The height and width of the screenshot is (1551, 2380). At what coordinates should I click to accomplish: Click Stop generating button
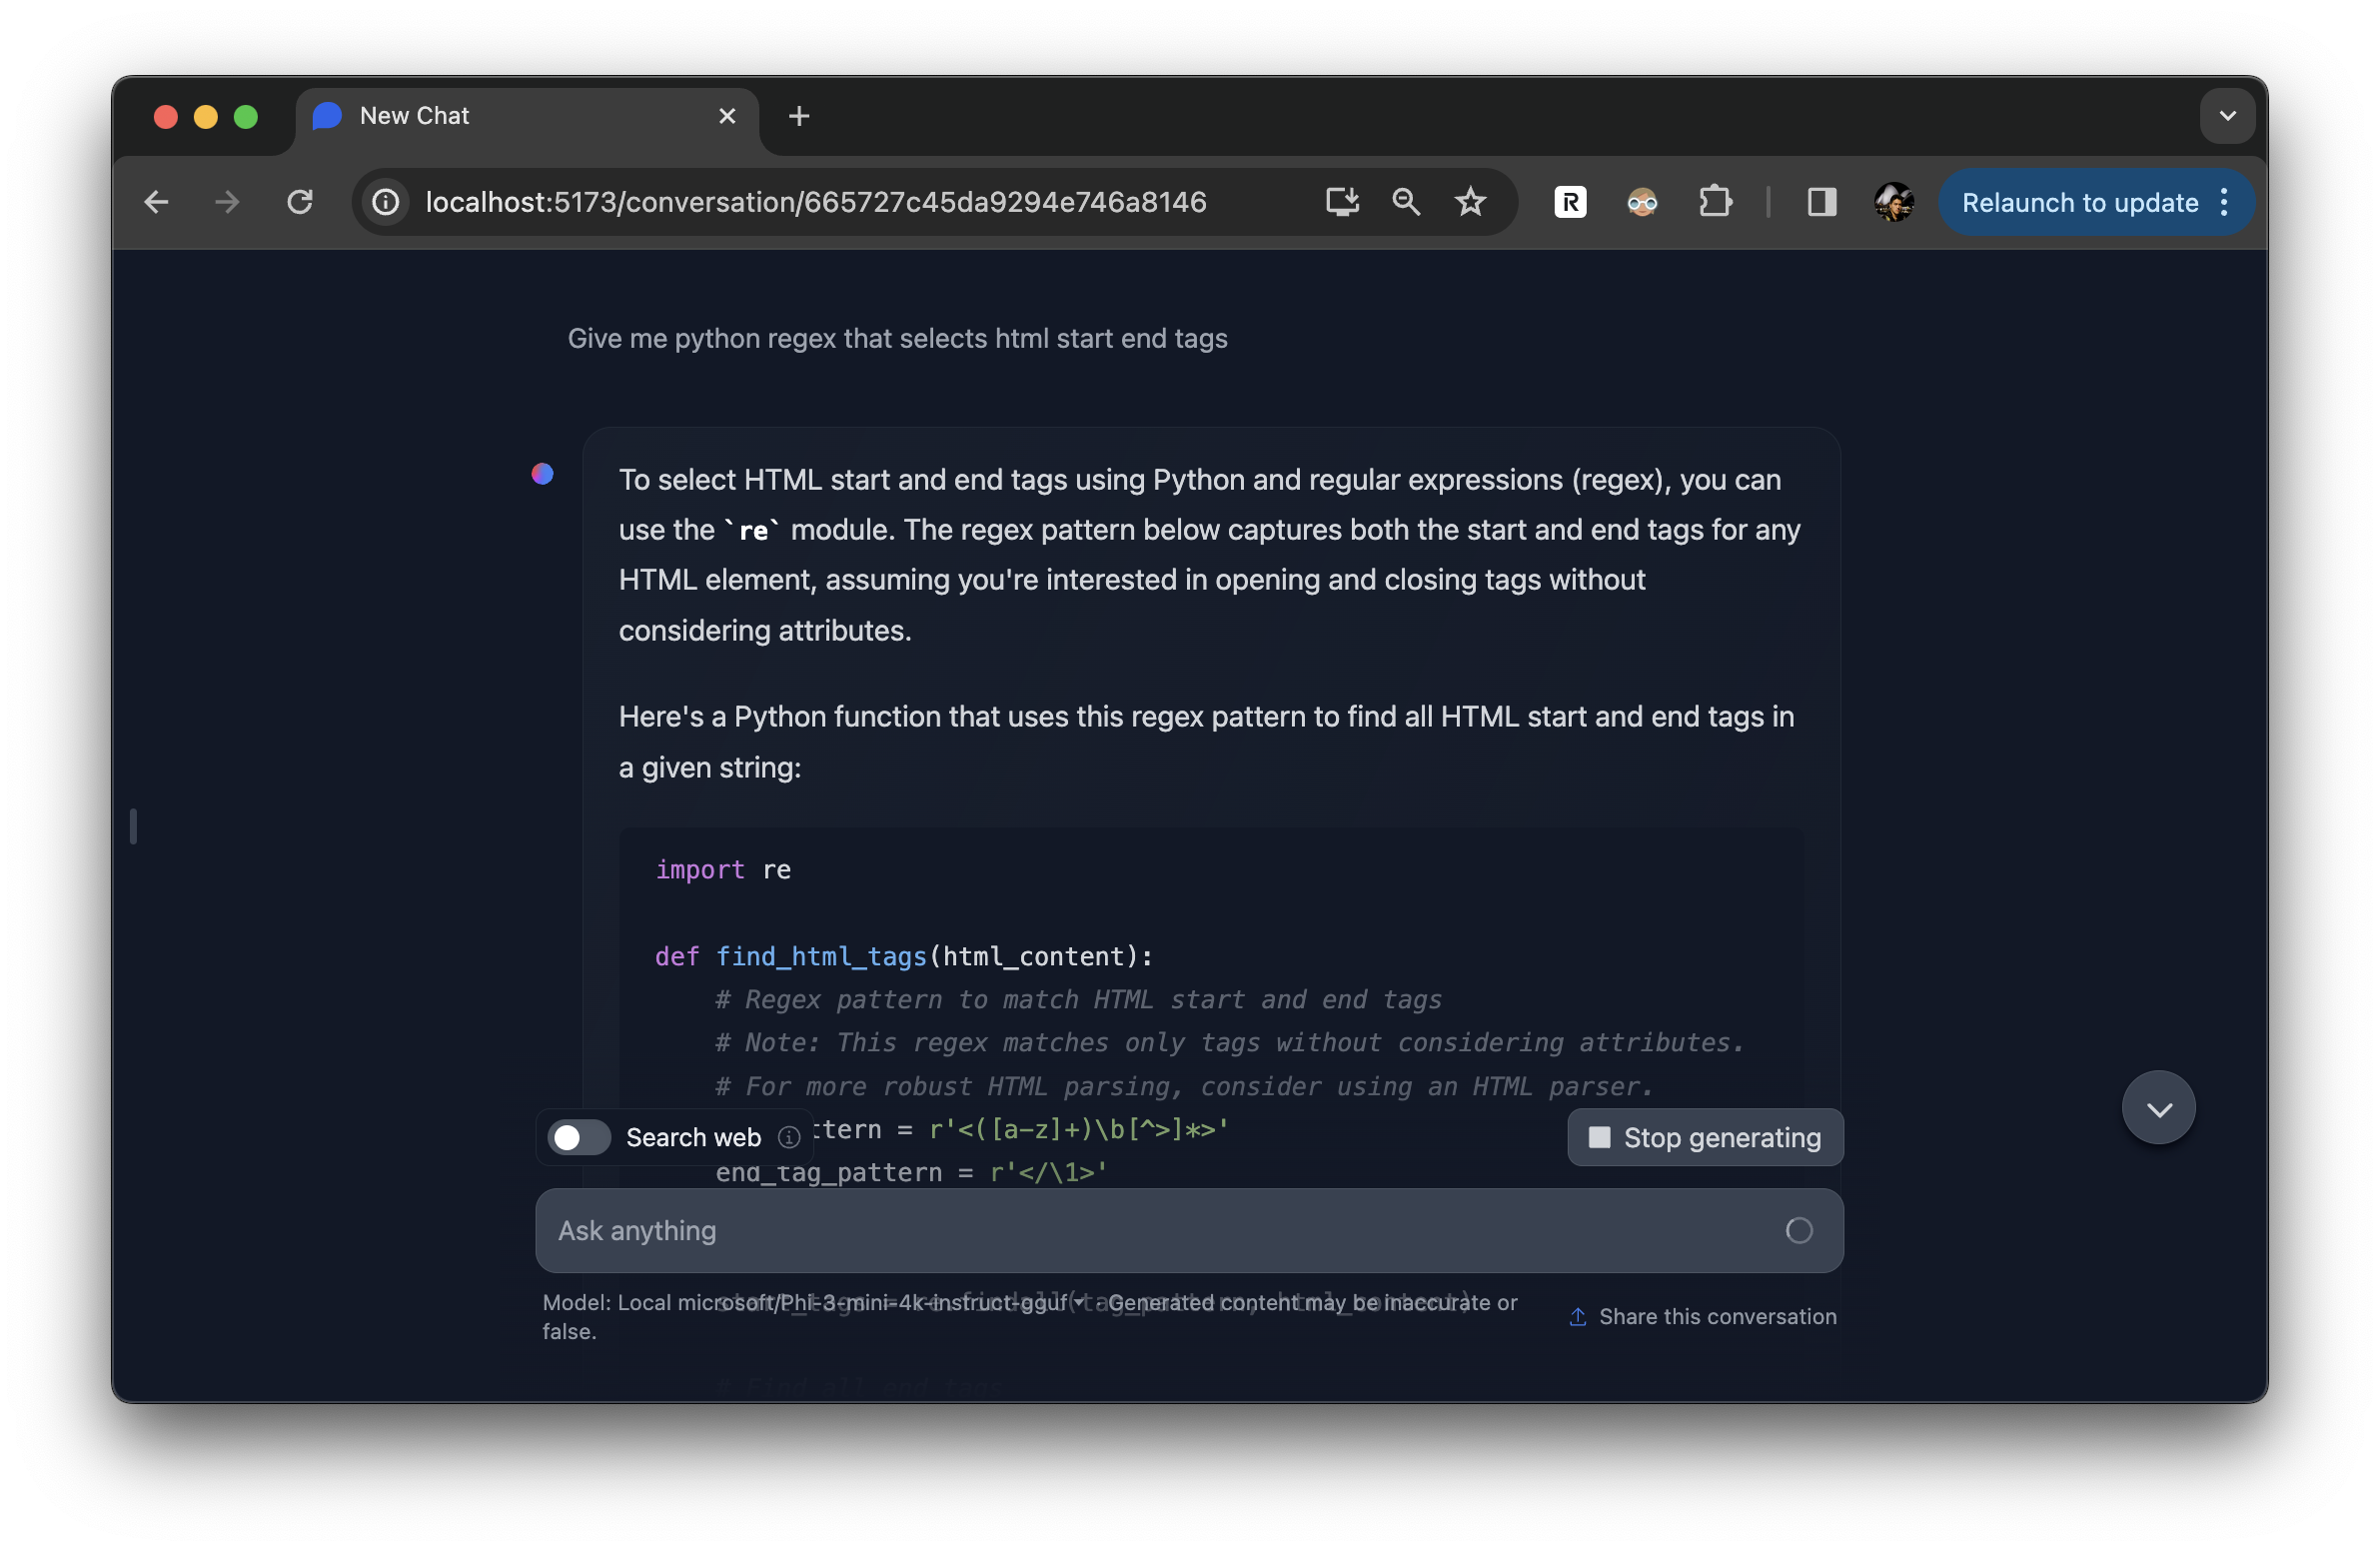pos(1705,1137)
